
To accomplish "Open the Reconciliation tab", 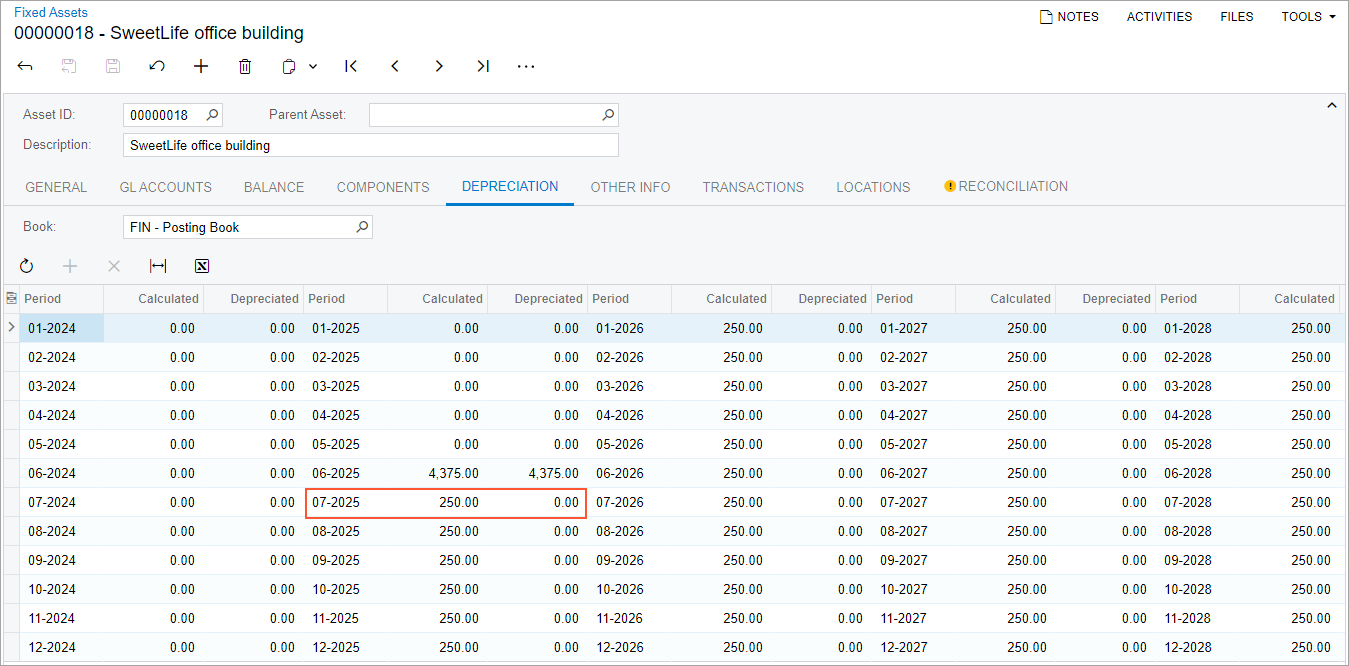I will coord(1006,187).
